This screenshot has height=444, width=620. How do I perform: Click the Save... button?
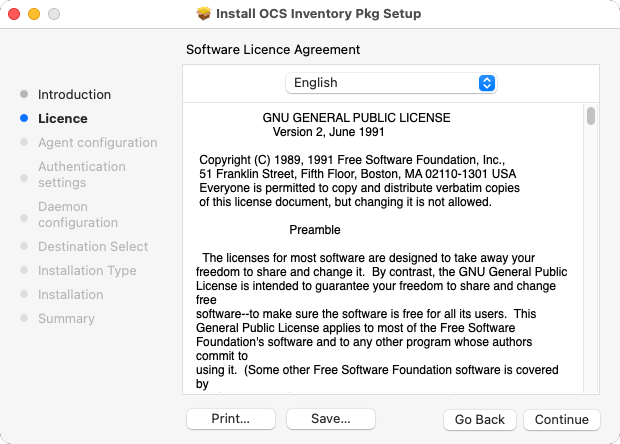[331, 419]
